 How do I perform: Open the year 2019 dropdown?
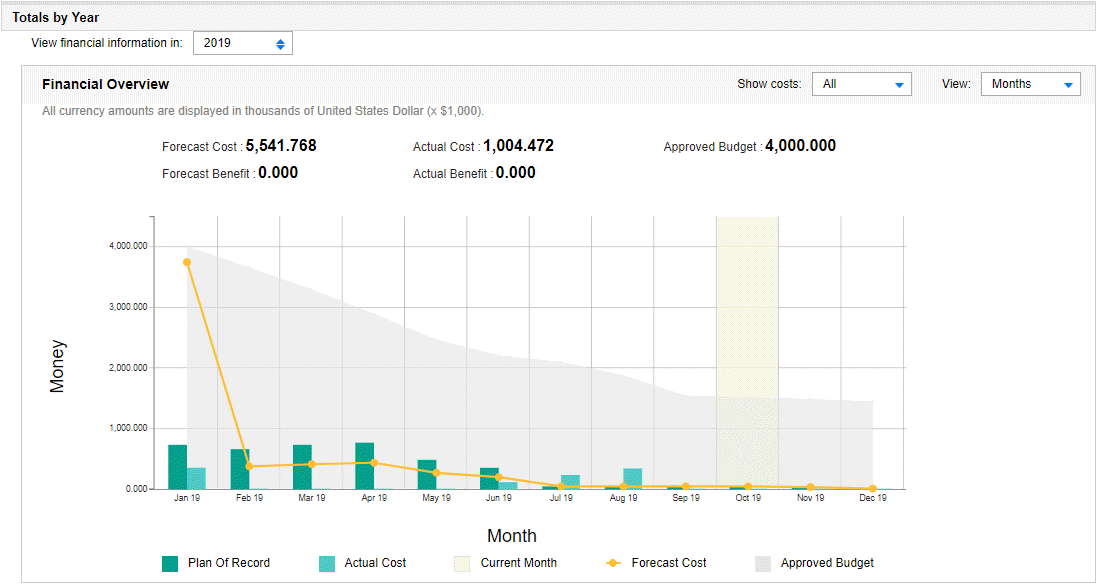pyautogui.click(x=243, y=44)
